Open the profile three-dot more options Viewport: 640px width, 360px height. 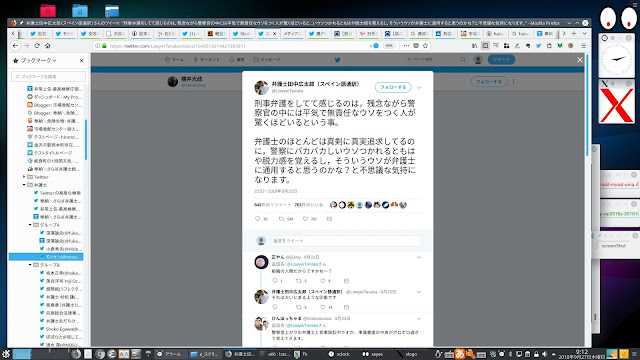[513, 82]
